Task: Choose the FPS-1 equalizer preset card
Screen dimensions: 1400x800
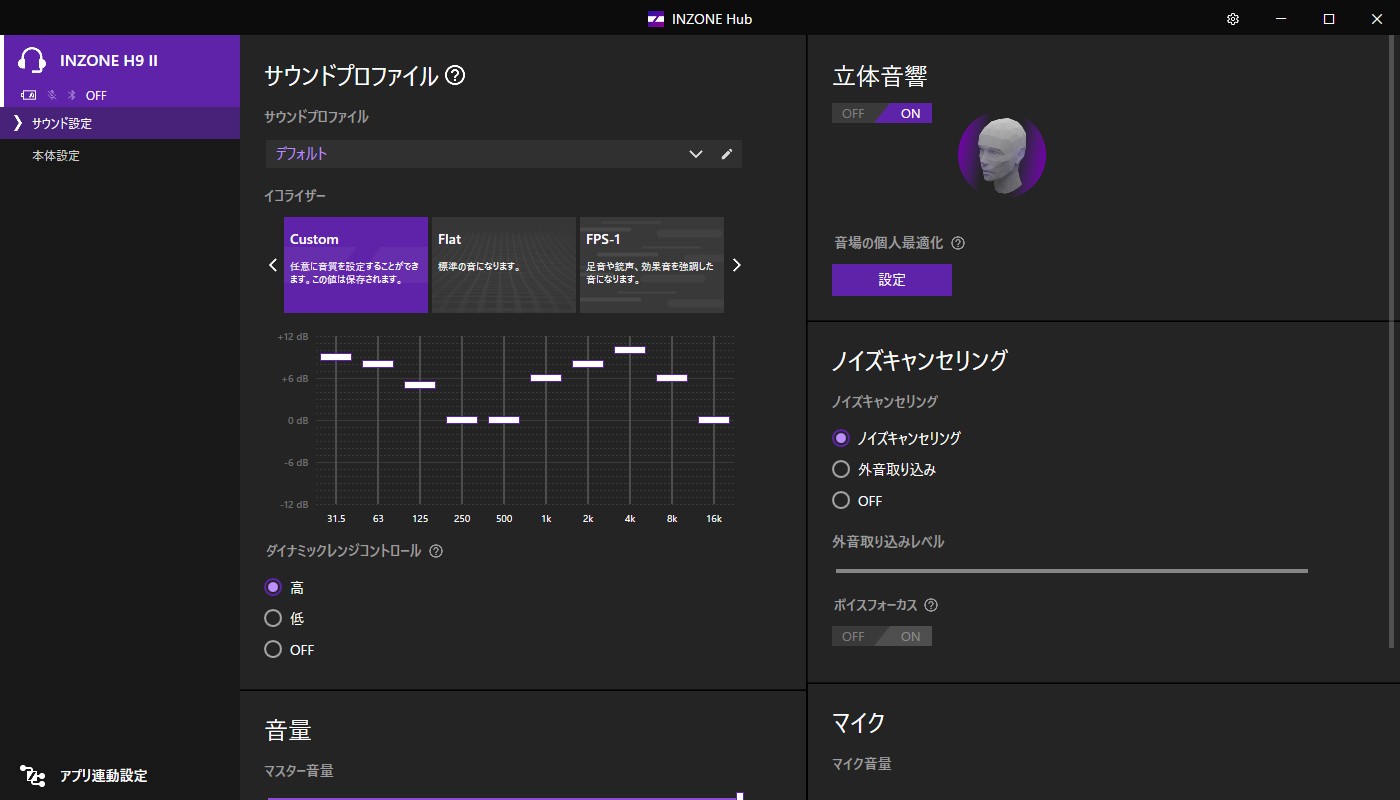Action: (x=651, y=265)
